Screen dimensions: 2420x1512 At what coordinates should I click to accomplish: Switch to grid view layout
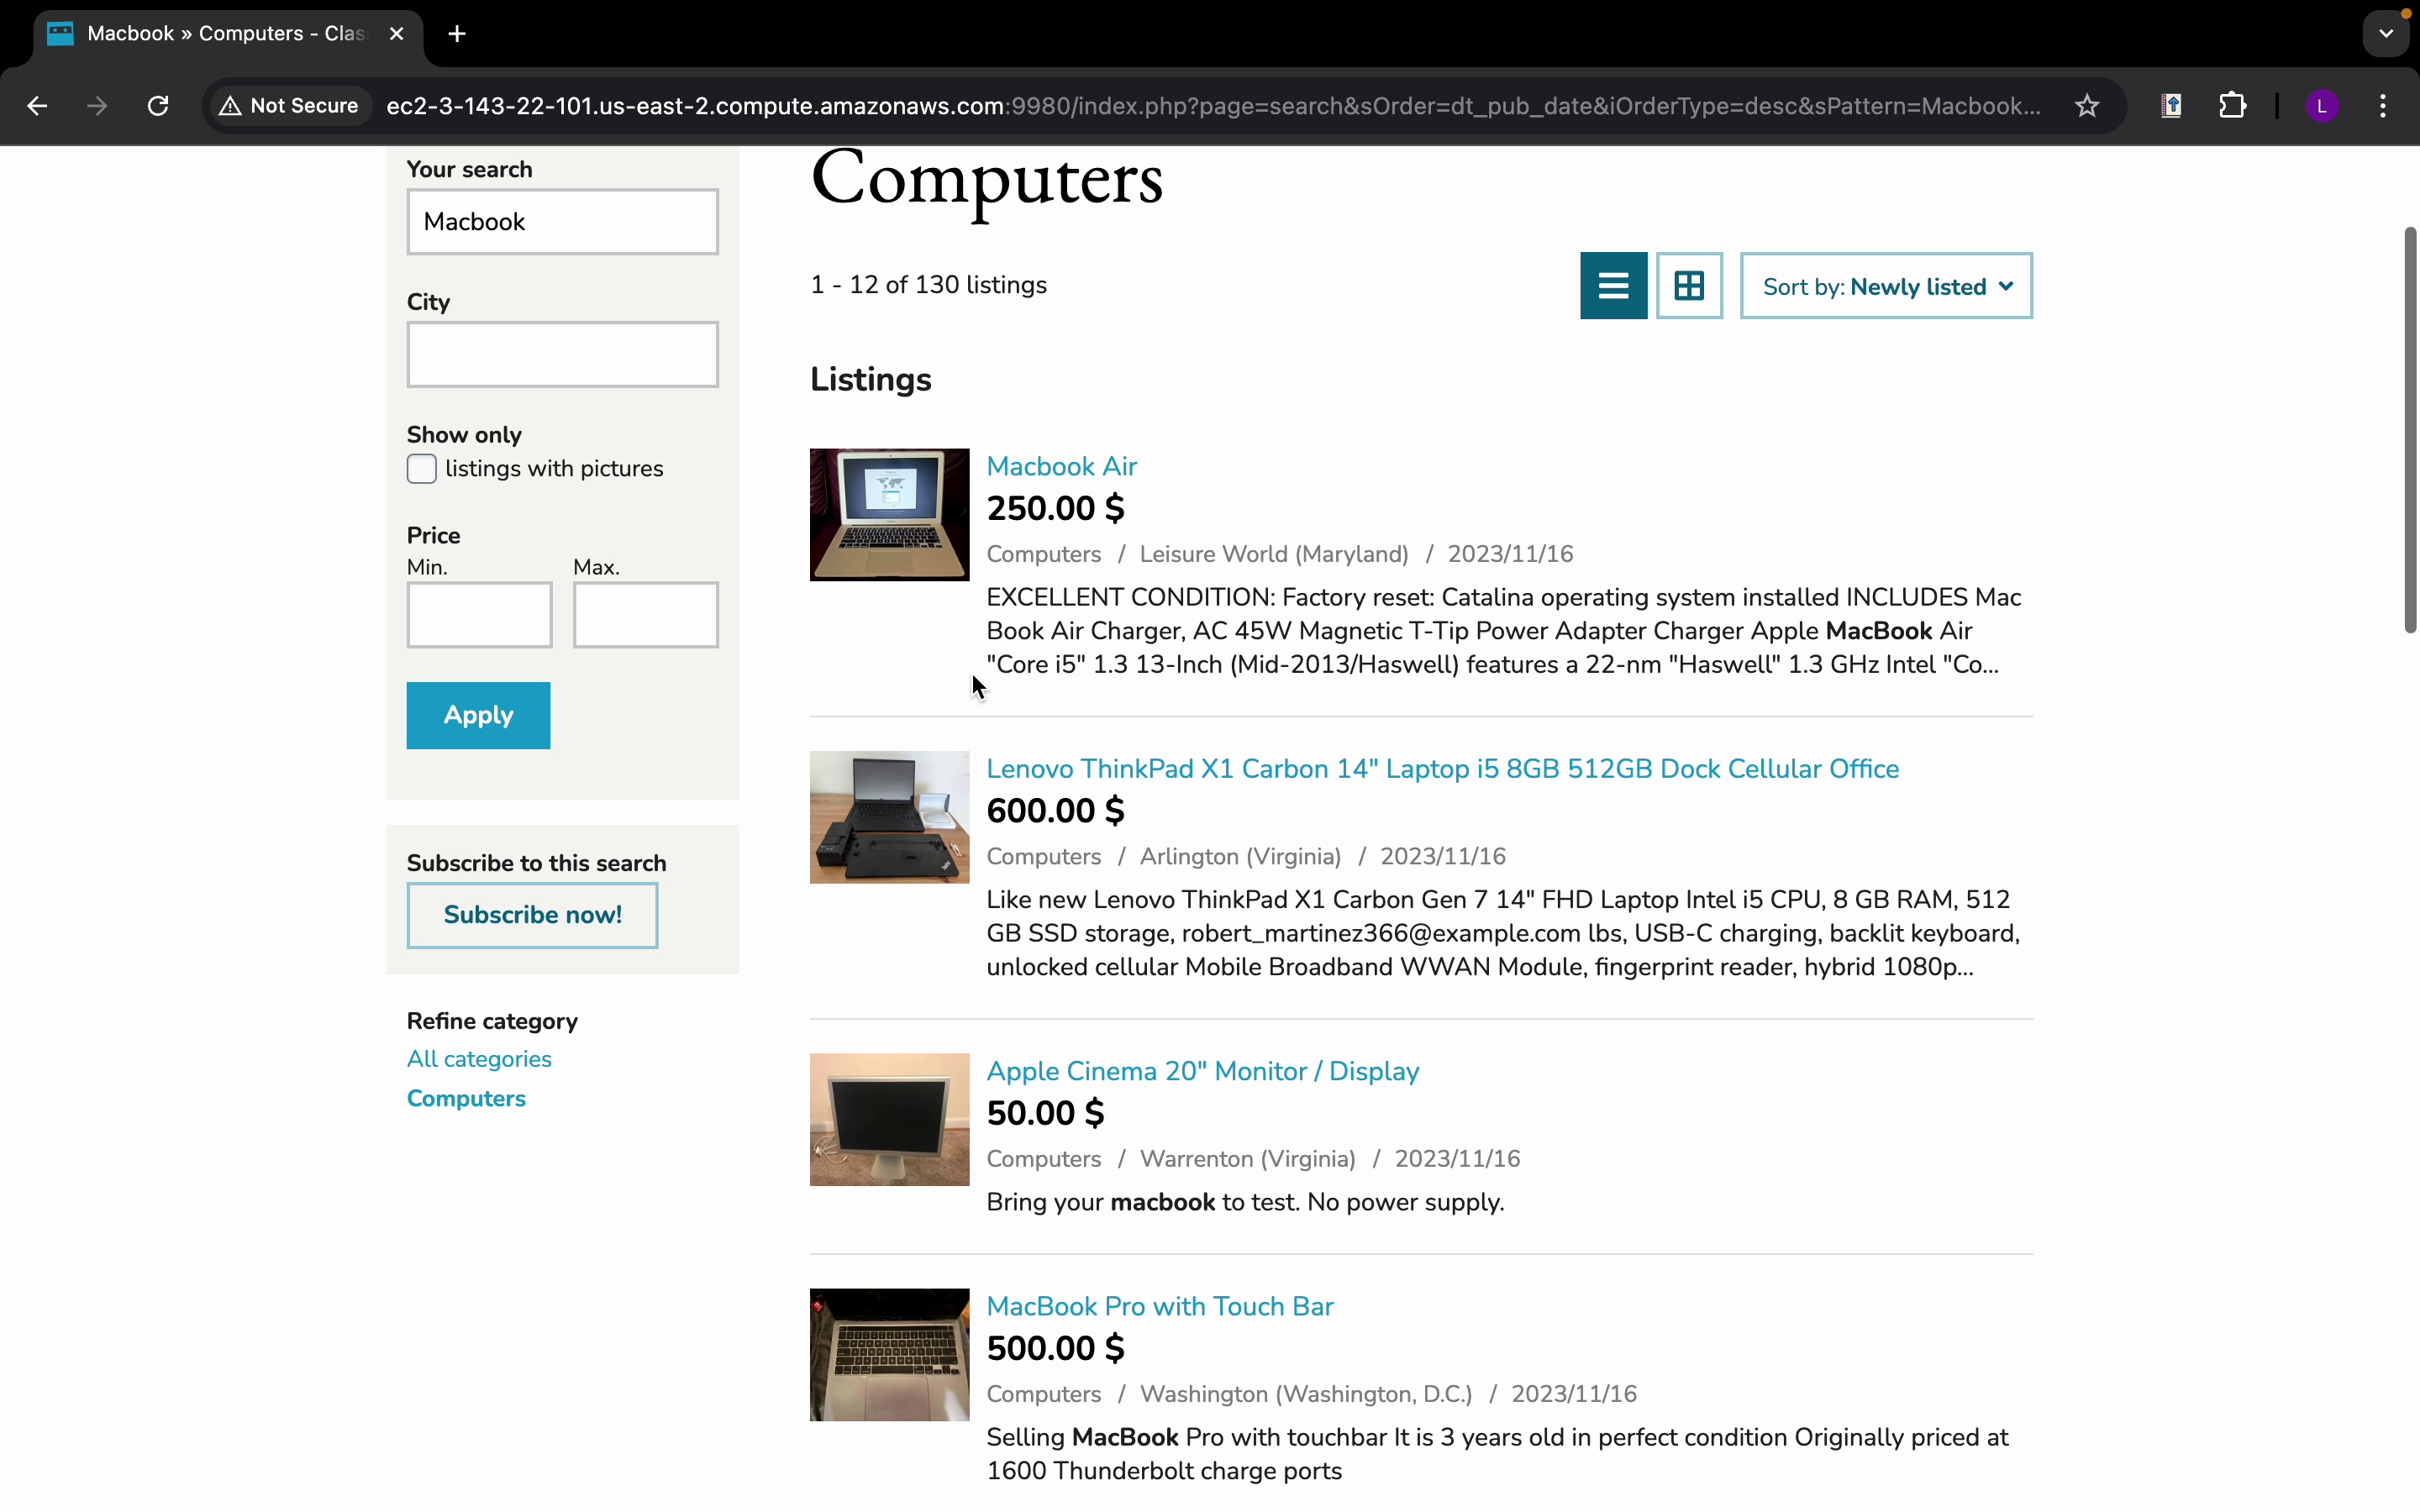tap(1689, 286)
